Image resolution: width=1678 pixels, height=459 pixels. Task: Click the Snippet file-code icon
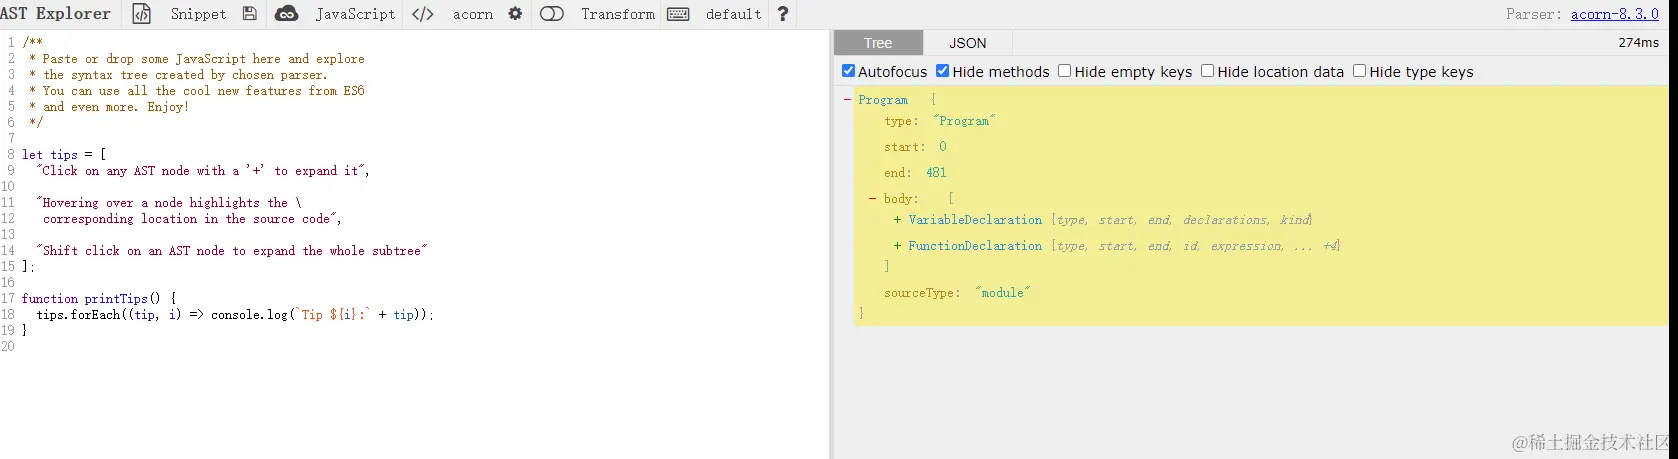(142, 14)
